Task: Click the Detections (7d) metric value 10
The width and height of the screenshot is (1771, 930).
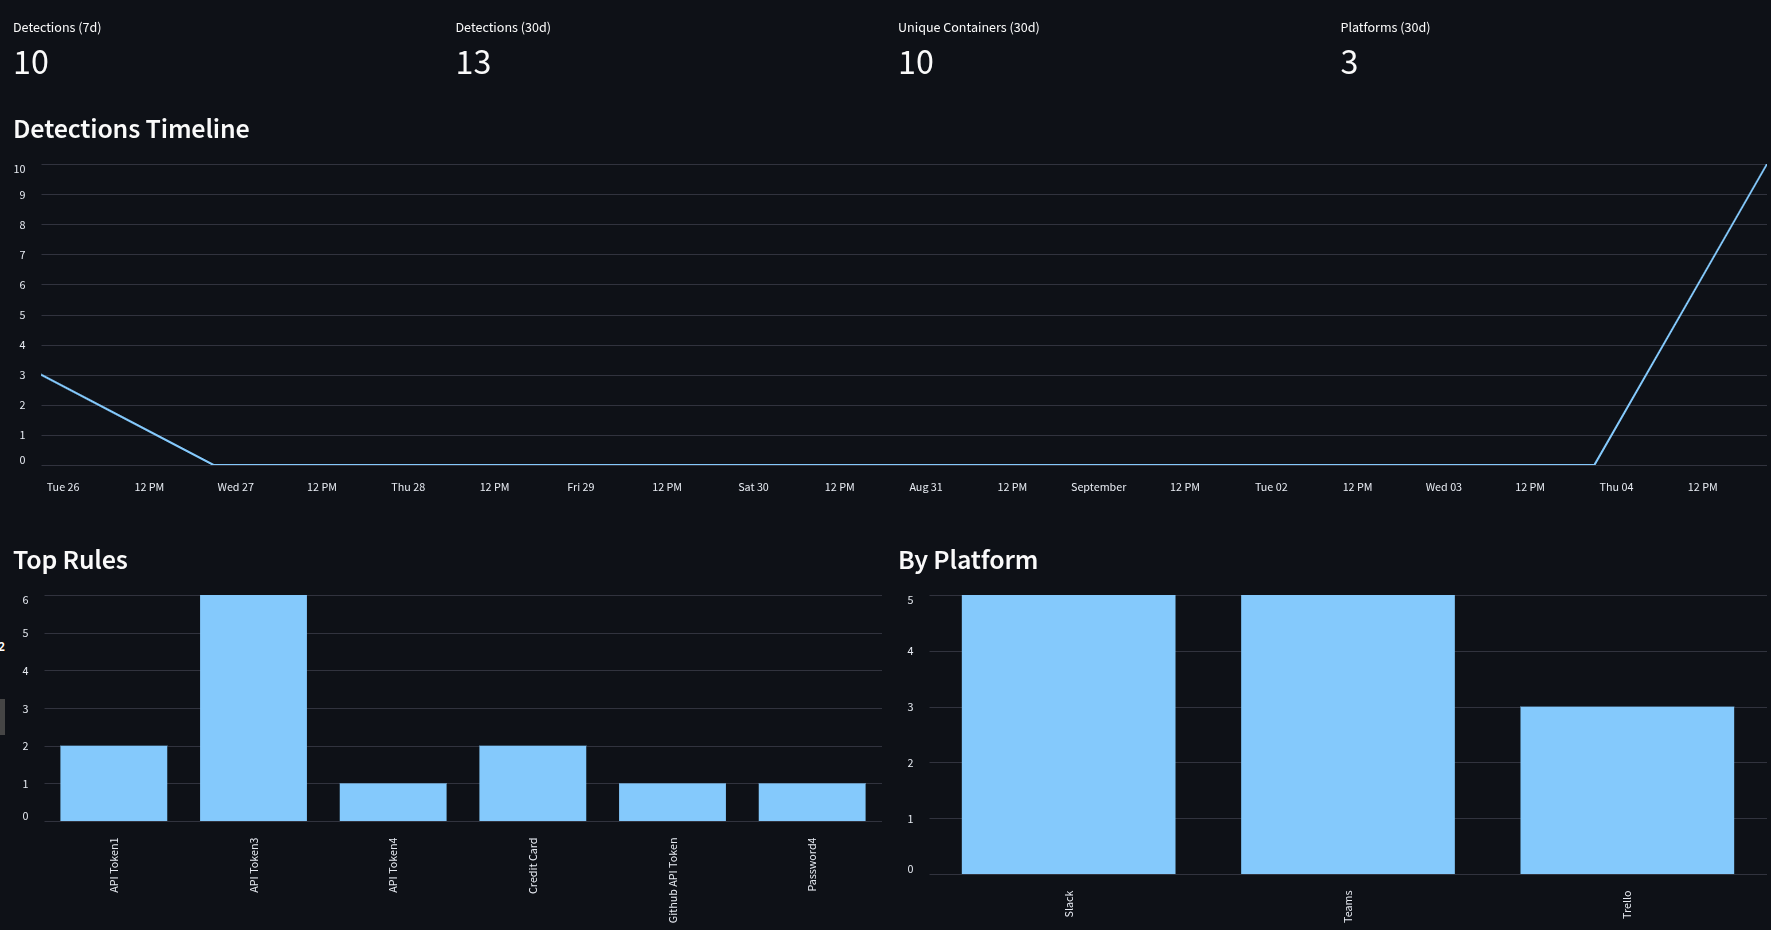Action: point(31,63)
